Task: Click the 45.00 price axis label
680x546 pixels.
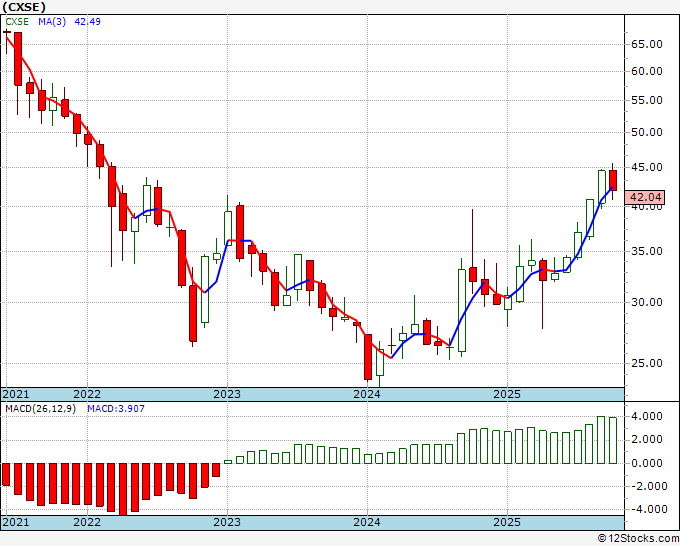Action: point(647,167)
